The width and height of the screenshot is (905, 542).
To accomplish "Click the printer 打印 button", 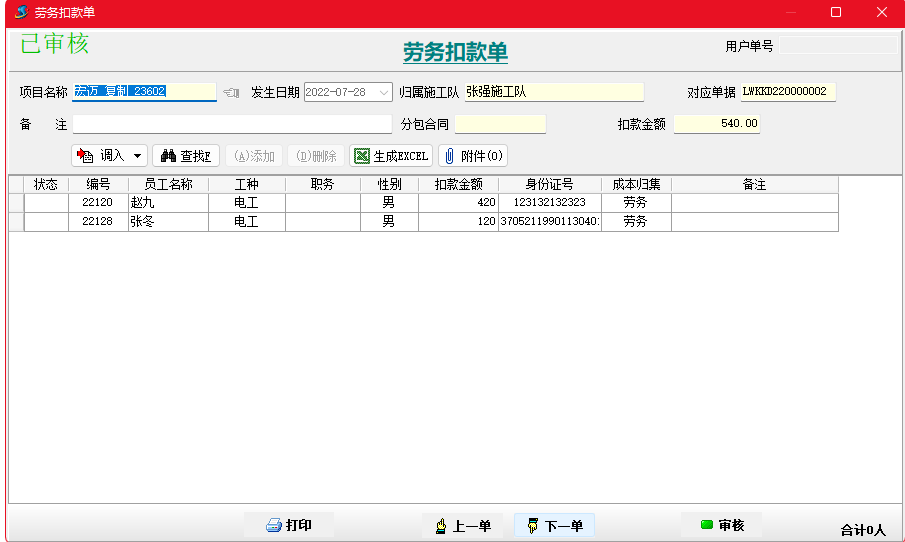I will [x=289, y=525].
